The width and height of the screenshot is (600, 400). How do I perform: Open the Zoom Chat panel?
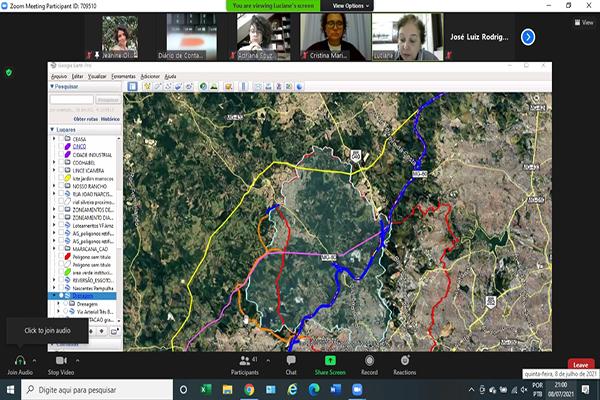point(291,365)
